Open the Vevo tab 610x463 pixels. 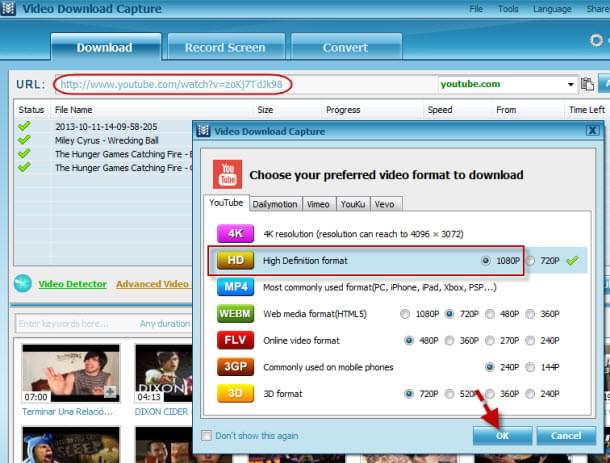pos(385,204)
